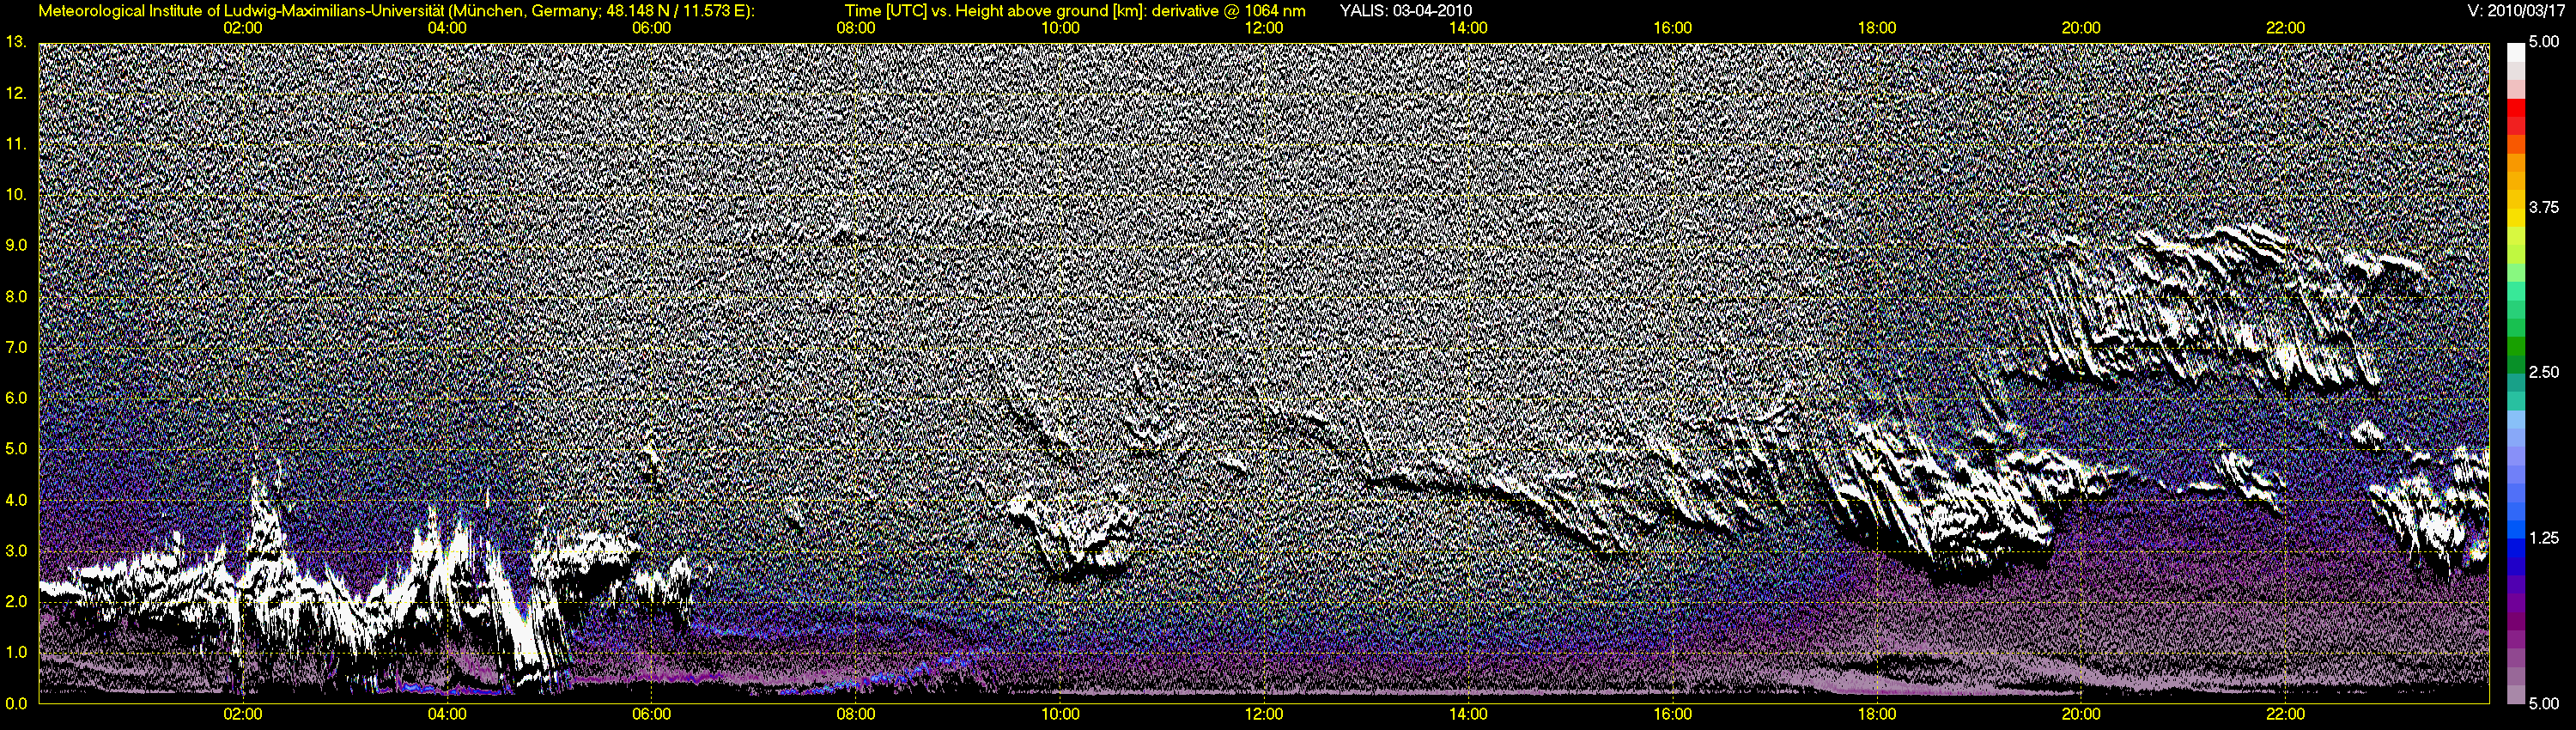Click the 'YALIS: 03-04-2010' label
2576x730 pixels.
tap(1405, 11)
